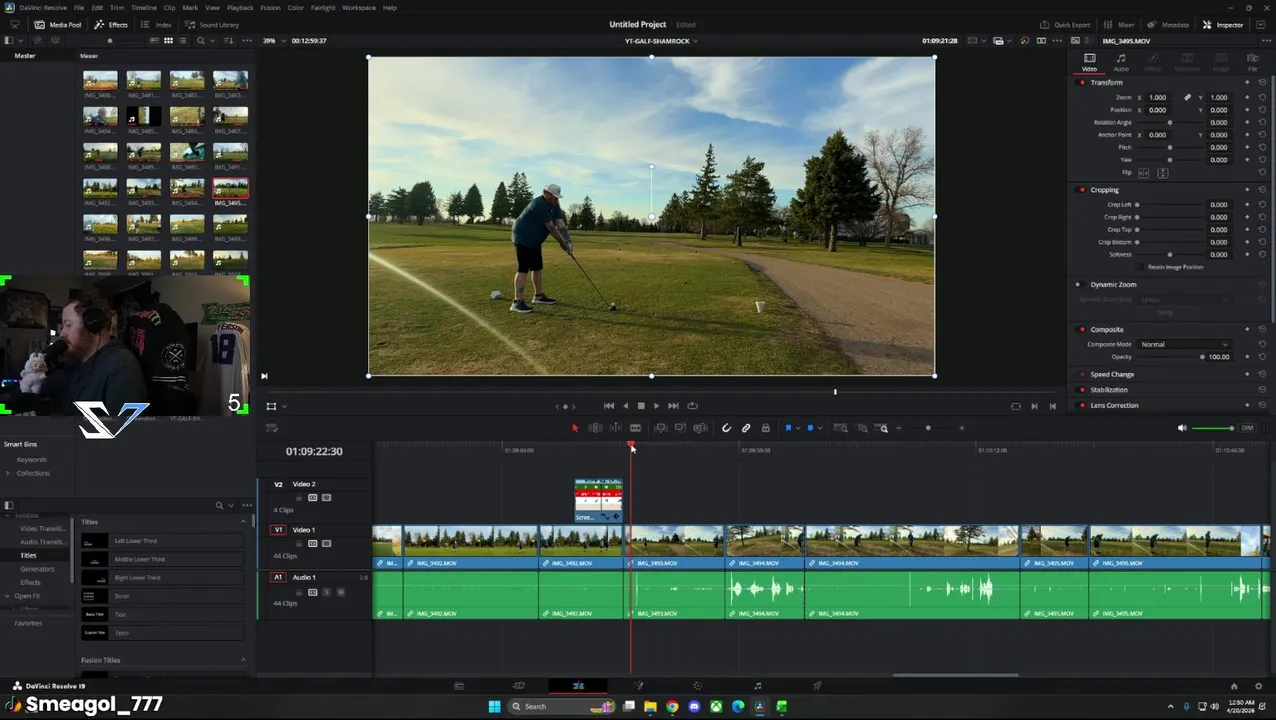The height and width of the screenshot is (720, 1276).
Task: Stop playback in the viewer
Action: pos(641,406)
